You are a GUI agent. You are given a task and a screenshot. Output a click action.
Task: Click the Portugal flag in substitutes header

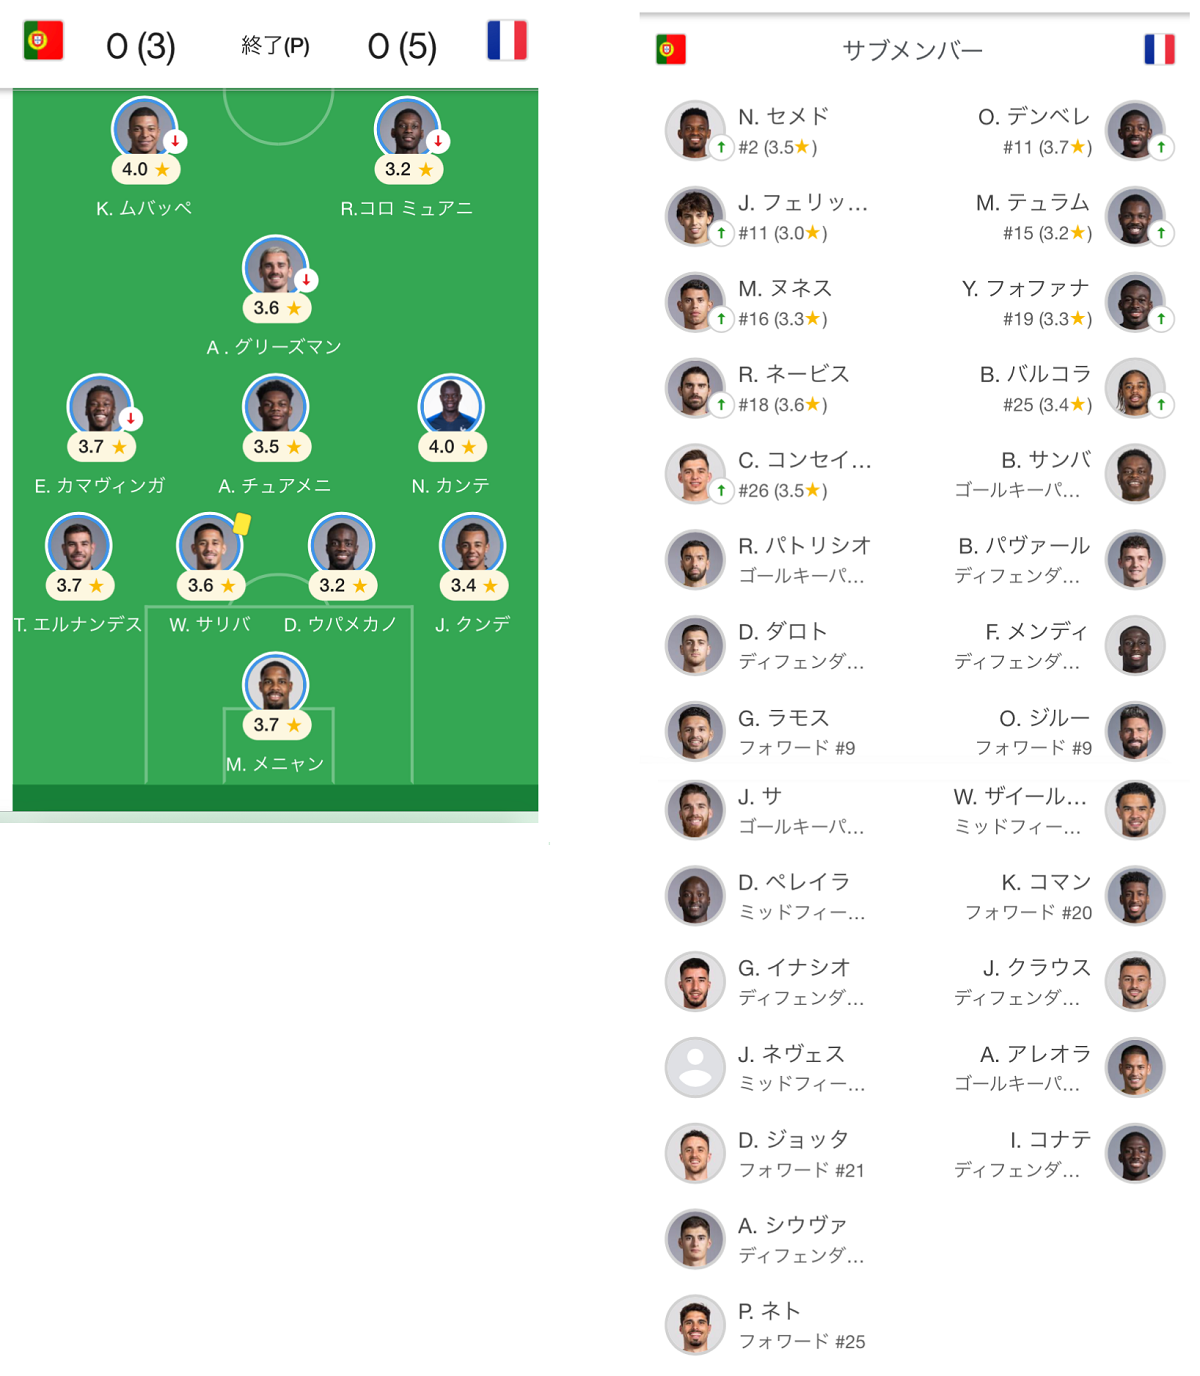point(671,49)
